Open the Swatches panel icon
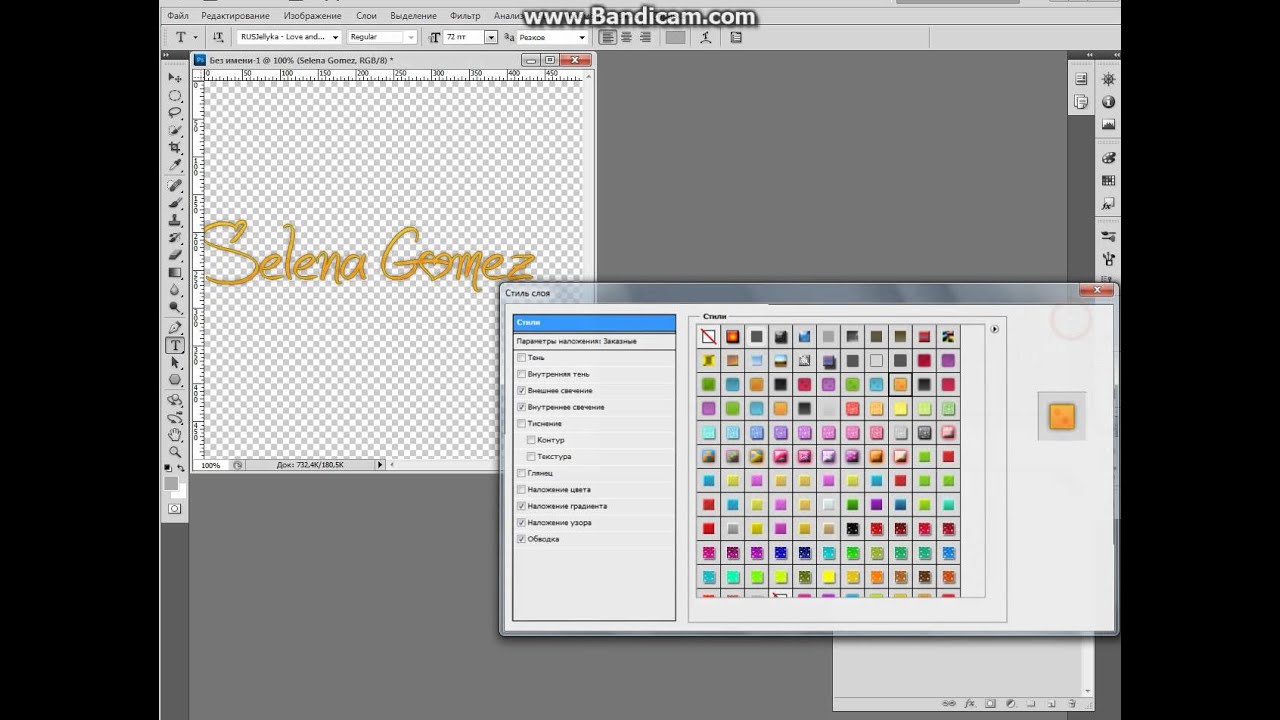This screenshot has height=720, width=1280. (1108, 181)
